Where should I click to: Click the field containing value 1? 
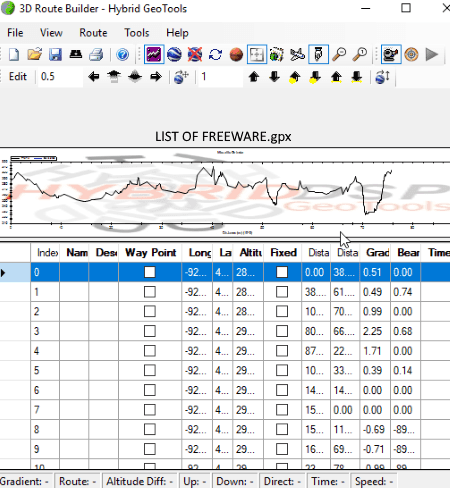coord(220,77)
